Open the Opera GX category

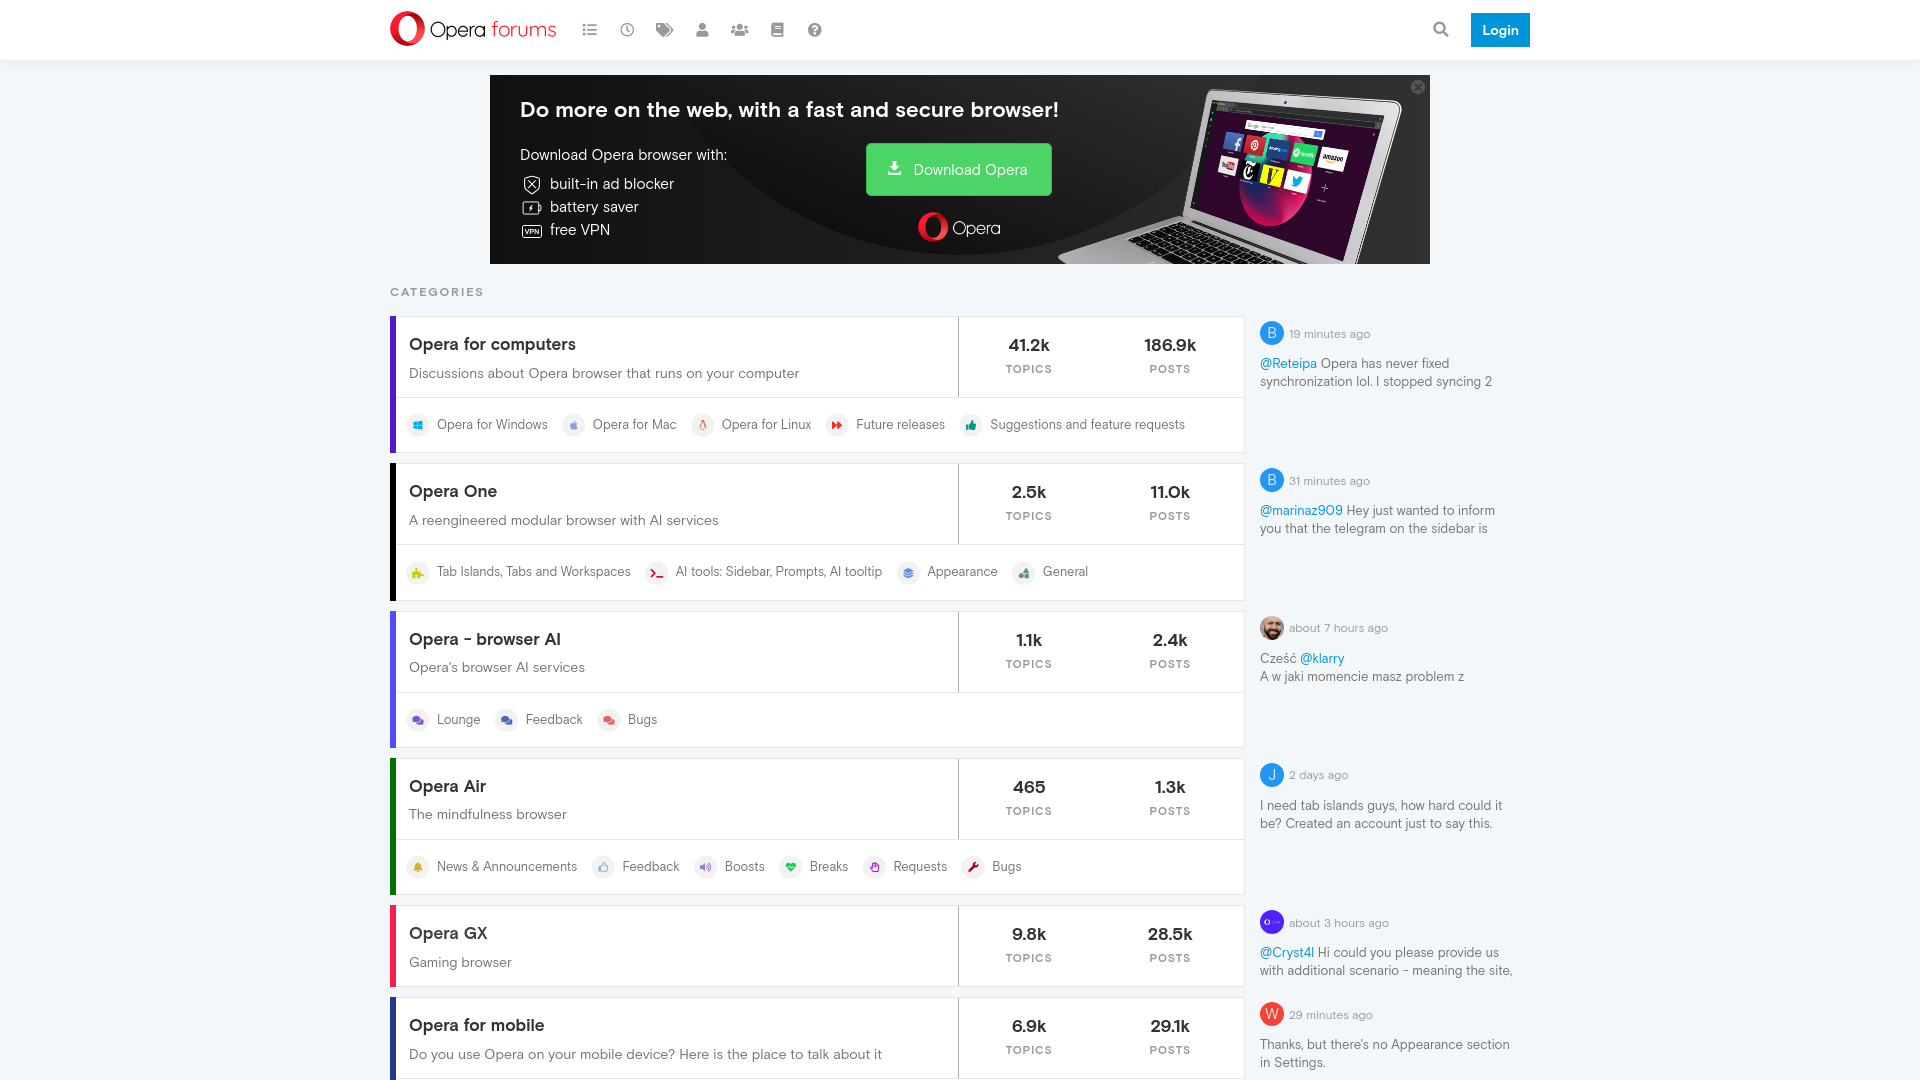coord(448,933)
